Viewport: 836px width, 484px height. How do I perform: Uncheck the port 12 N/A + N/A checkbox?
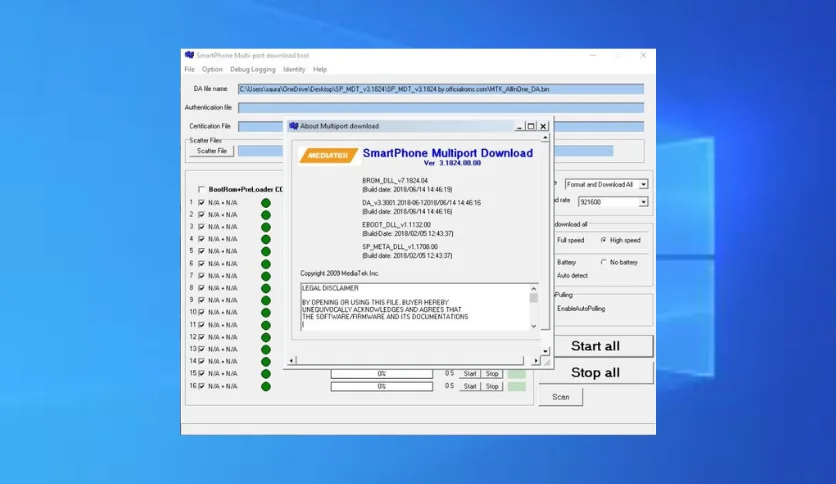(201, 337)
